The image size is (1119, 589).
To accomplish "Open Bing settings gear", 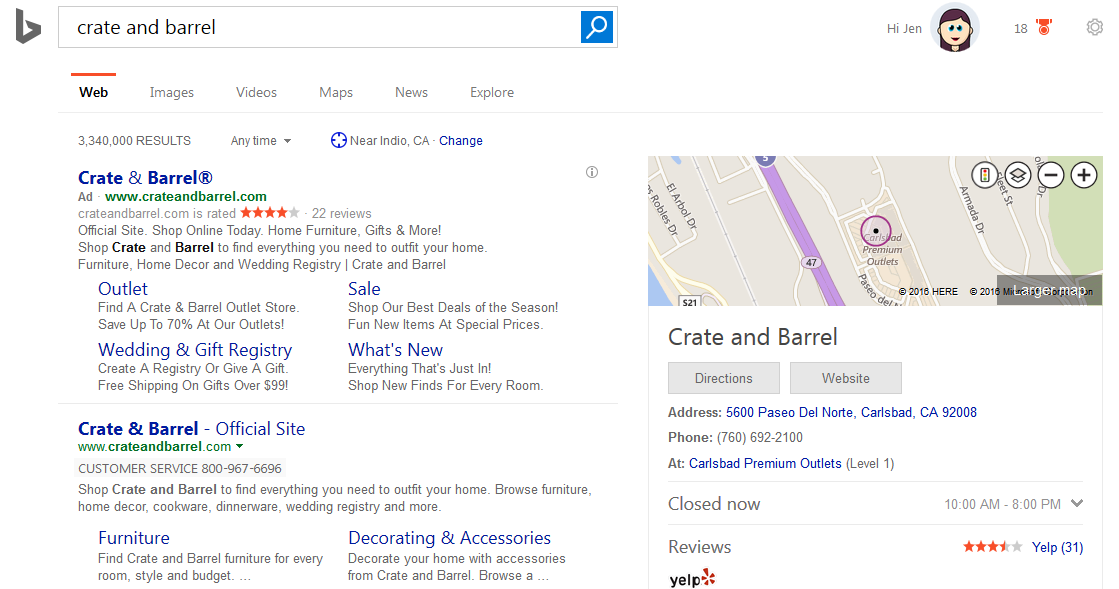I will [x=1094, y=27].
